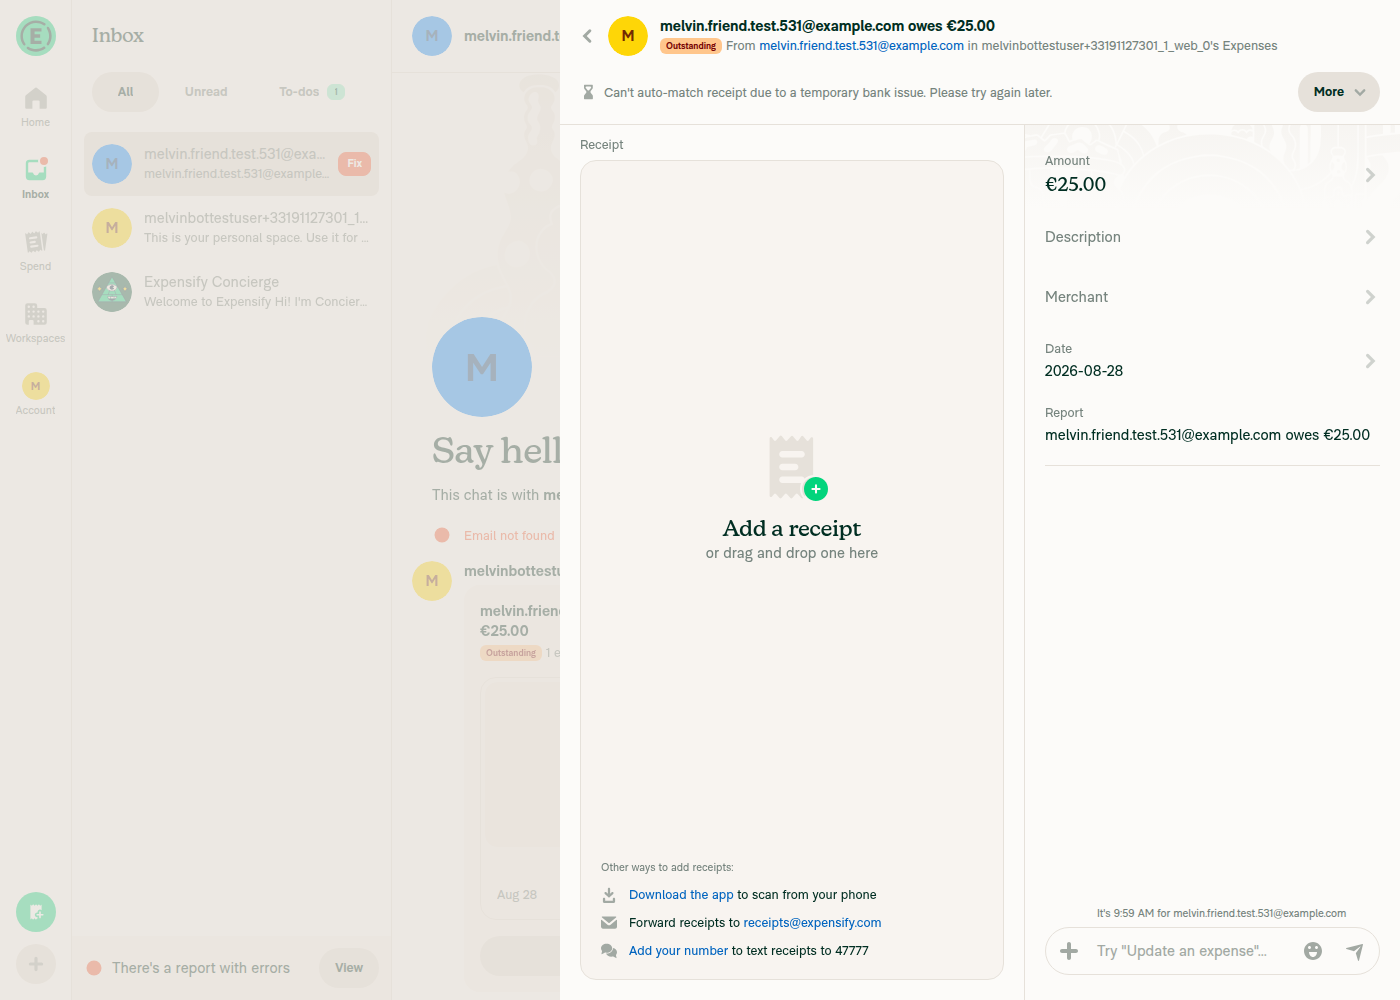Open the melvinbottestuser personal space chat

(x=232, y=228)
